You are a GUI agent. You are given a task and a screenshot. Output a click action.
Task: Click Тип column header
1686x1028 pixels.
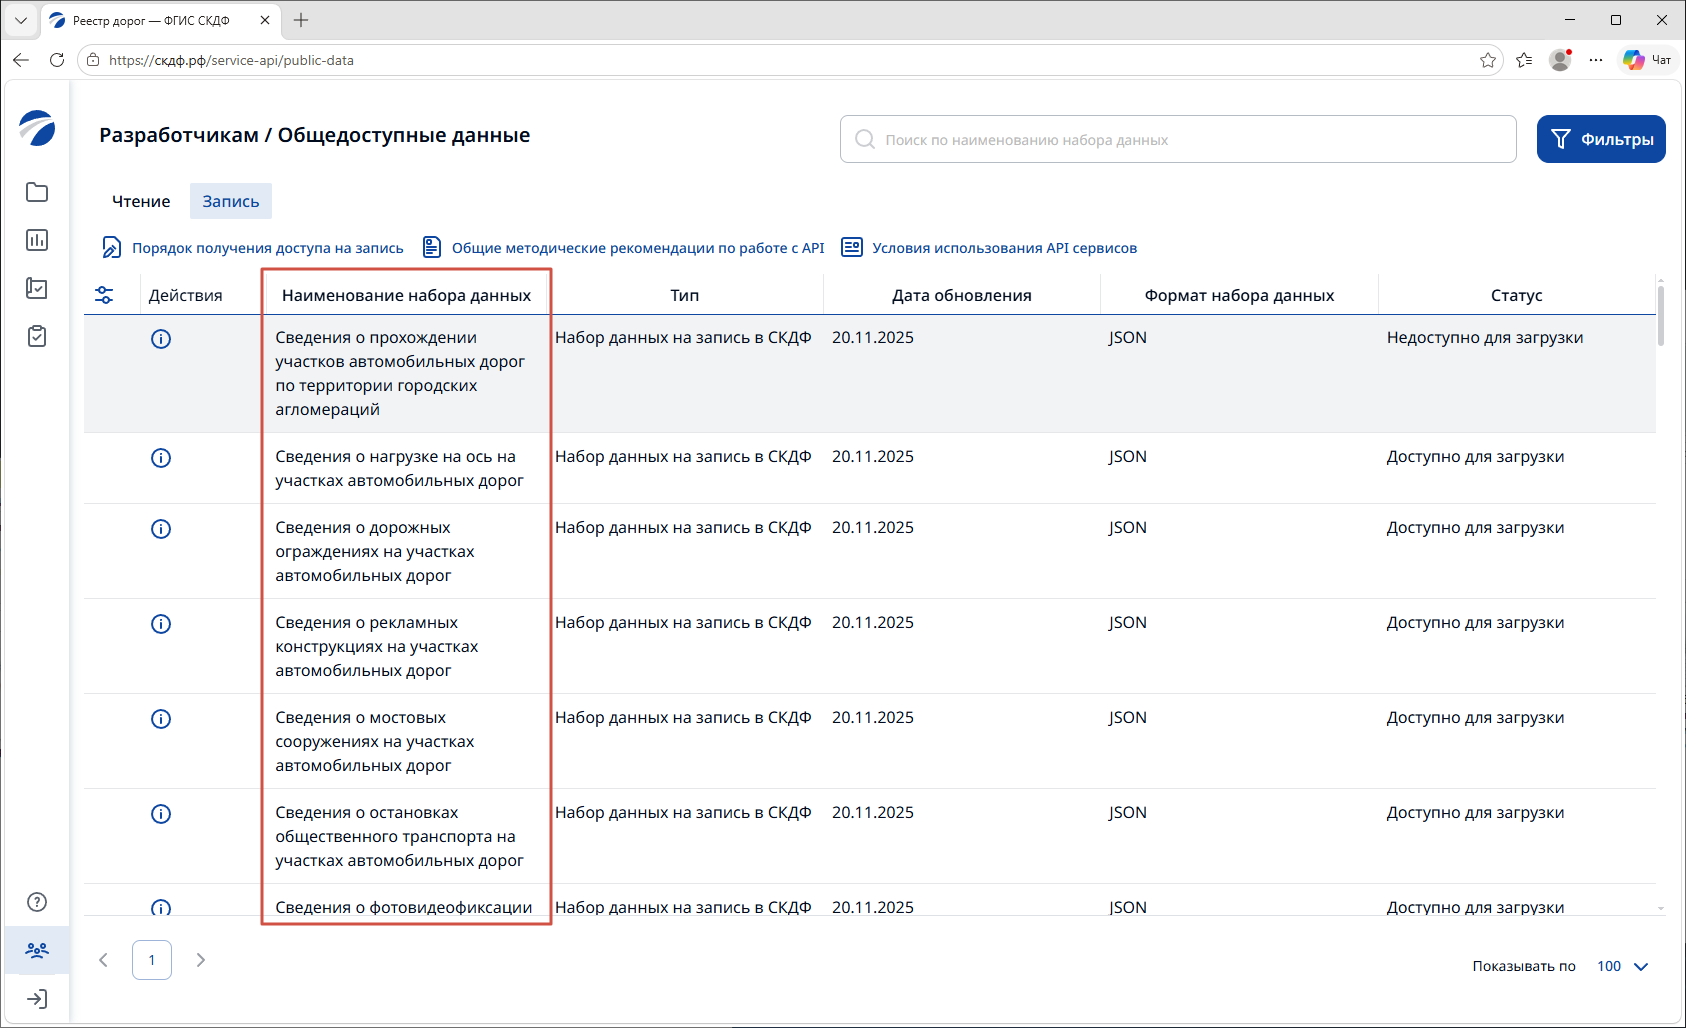[685, 295]
